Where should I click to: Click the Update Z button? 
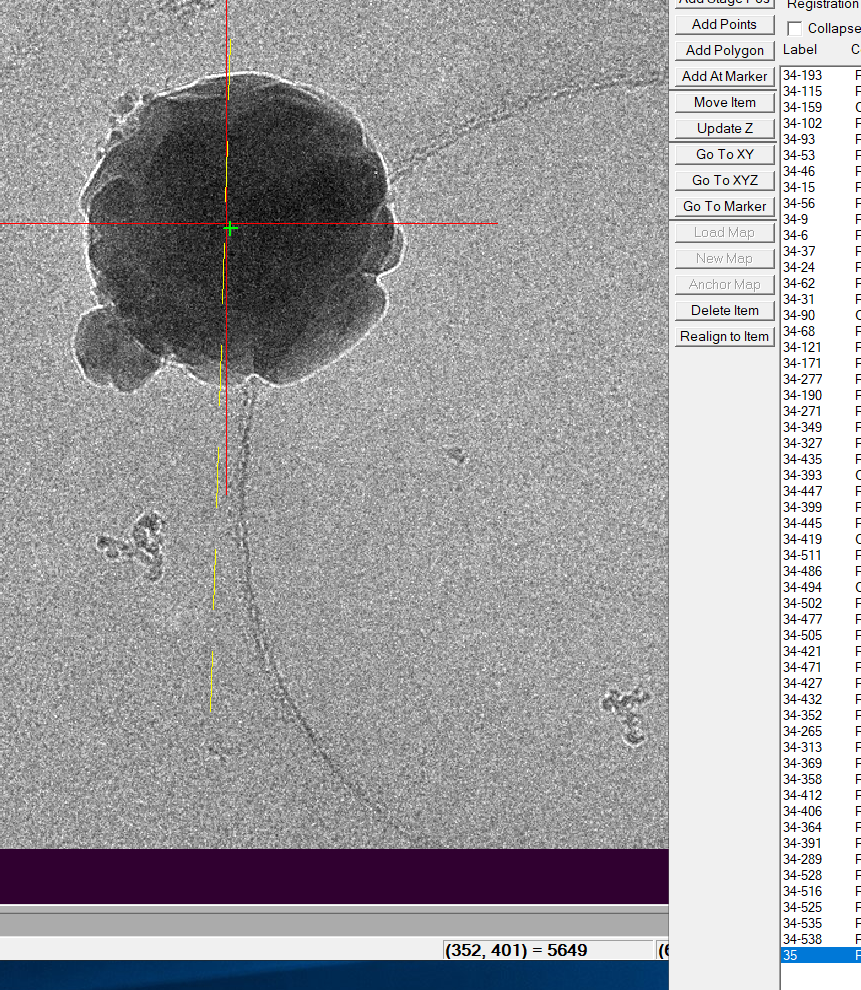pyautogui.click(x=724, y=128)
